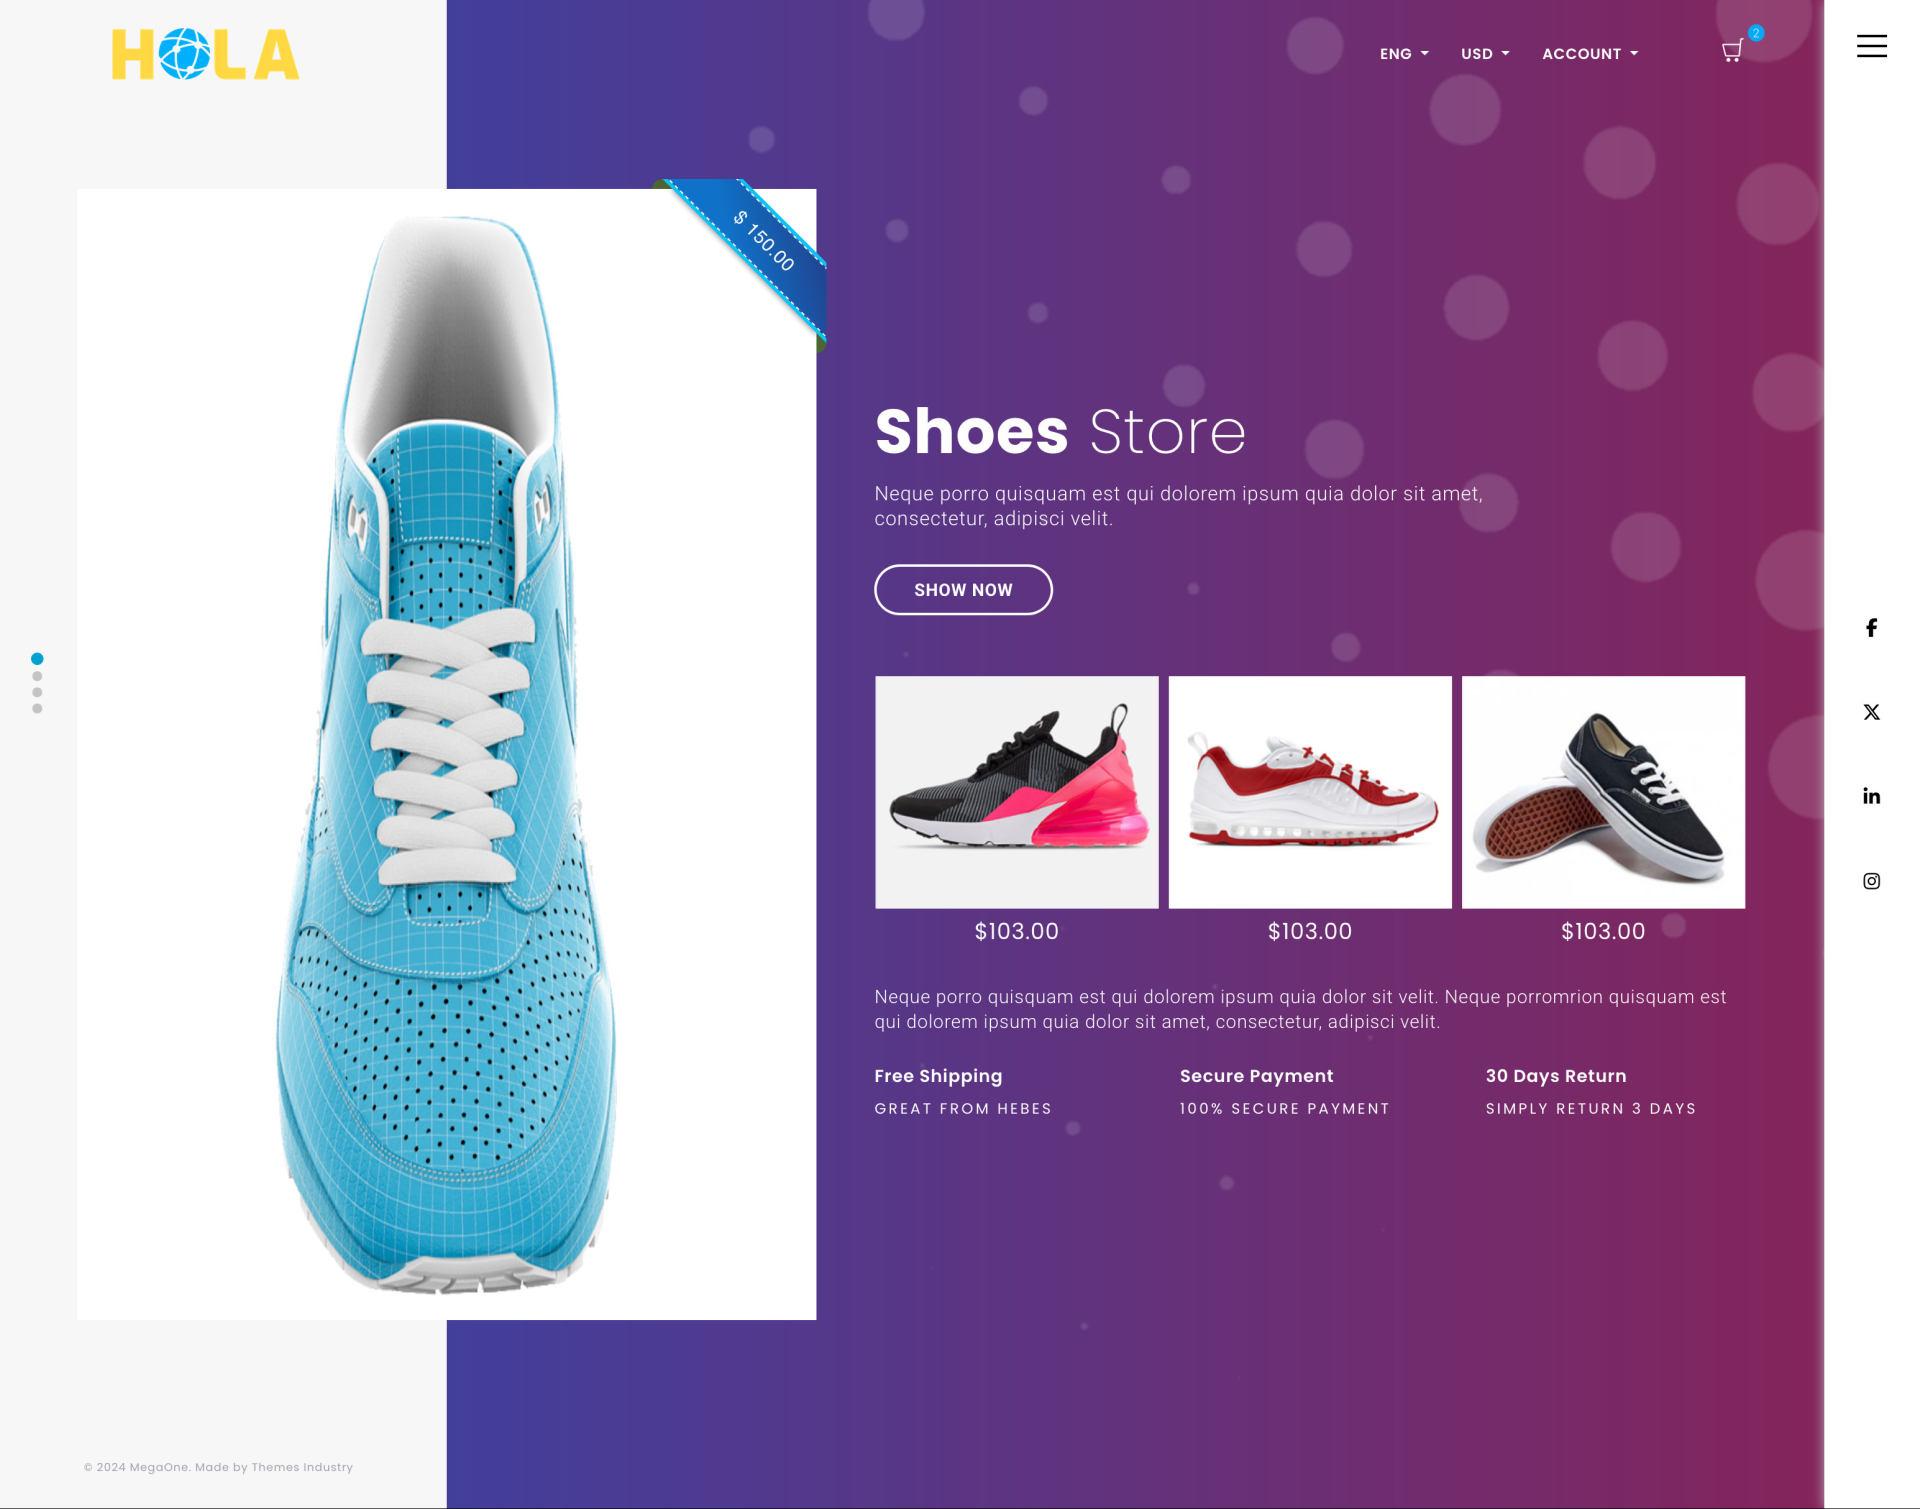
Task: Select the first blue slide indicator dot
Action: tap(37, 659)
